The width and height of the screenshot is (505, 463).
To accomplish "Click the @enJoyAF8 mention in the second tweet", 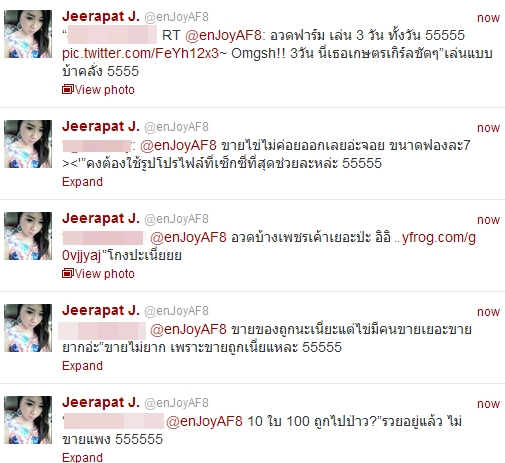I will click(x=178, y=145).
